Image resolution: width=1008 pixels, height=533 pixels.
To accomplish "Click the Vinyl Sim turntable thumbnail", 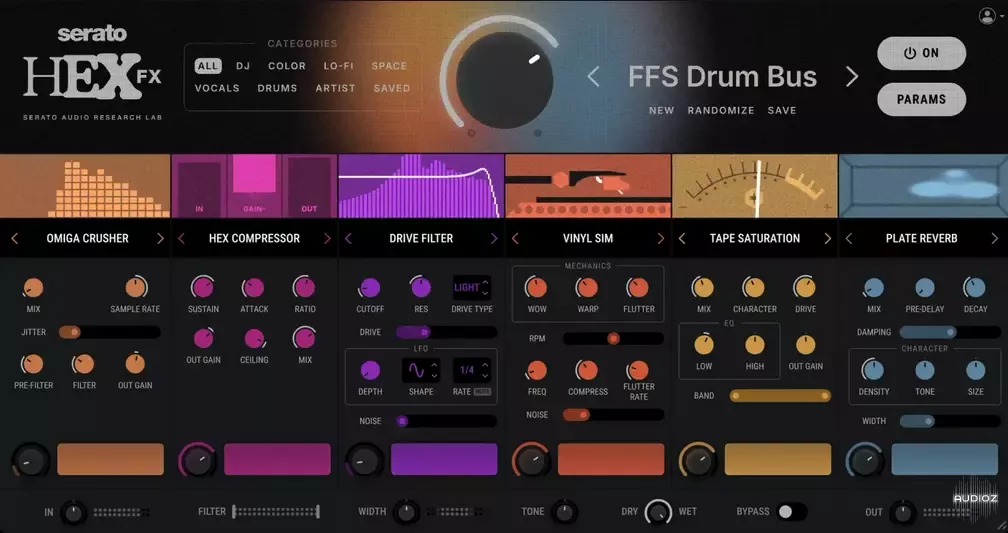I will coord(588,186).
